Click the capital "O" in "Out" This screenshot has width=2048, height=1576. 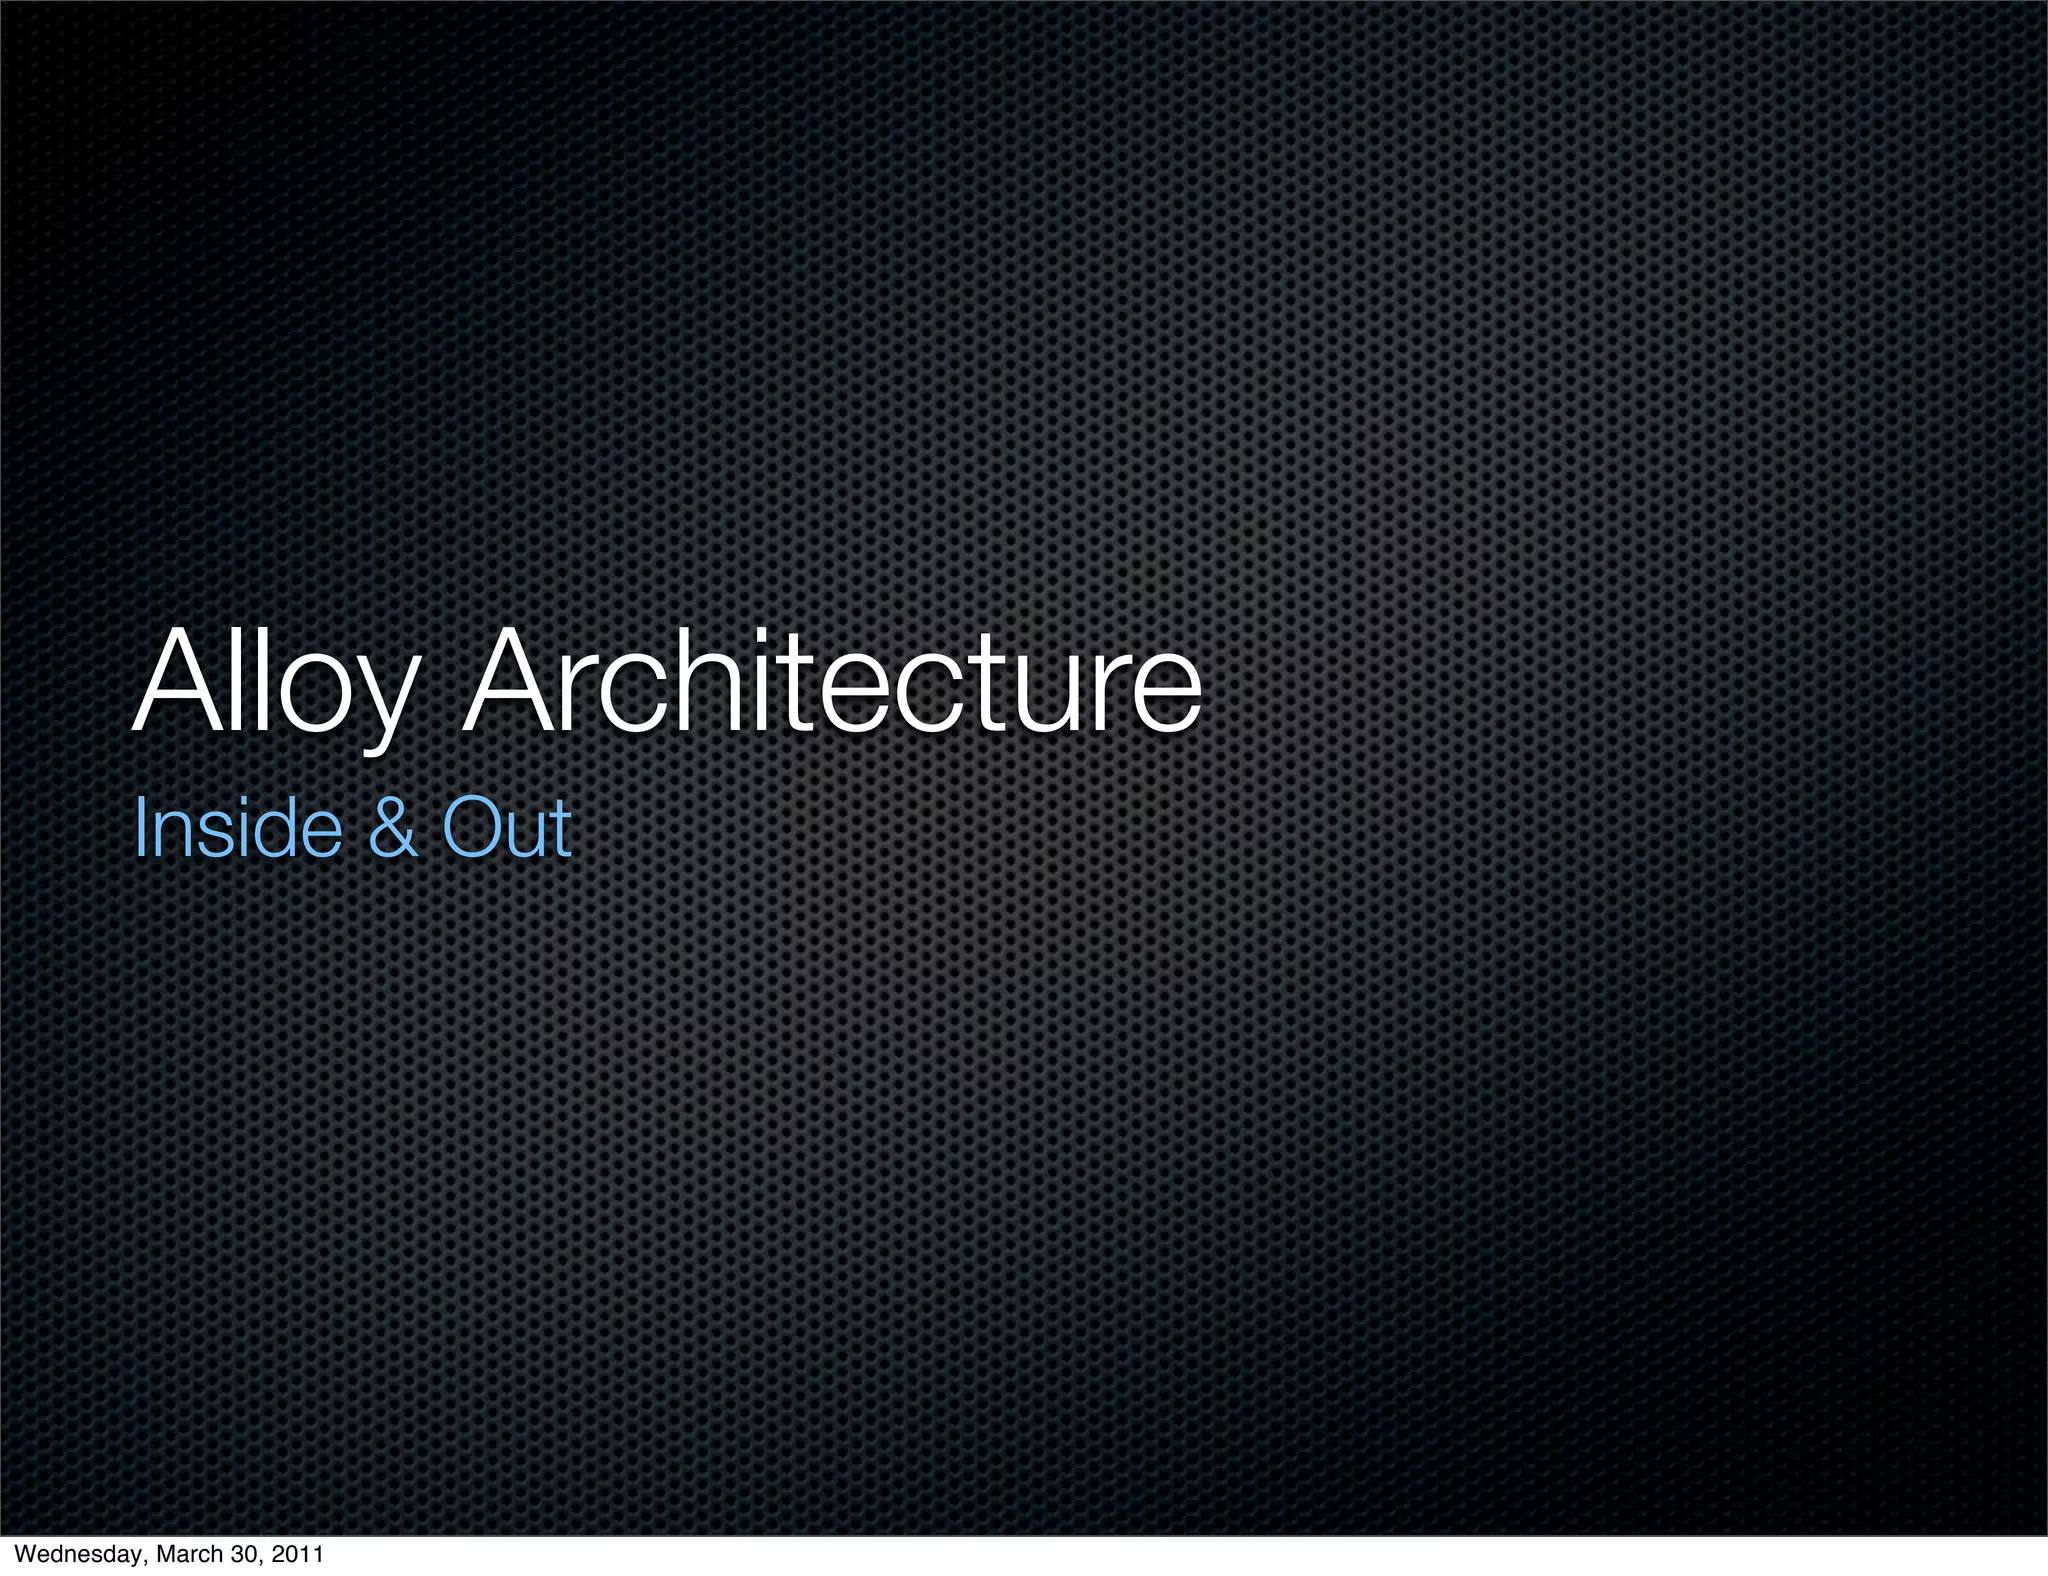[471, 827]
